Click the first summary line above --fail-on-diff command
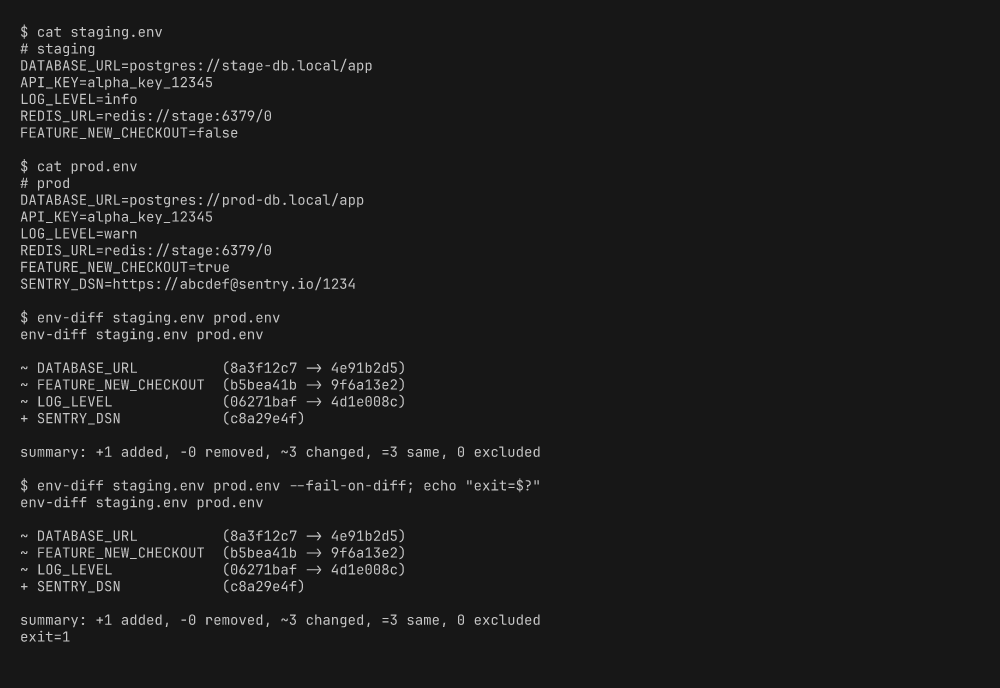Screen dimensions: 1000x688 [280, 453]
